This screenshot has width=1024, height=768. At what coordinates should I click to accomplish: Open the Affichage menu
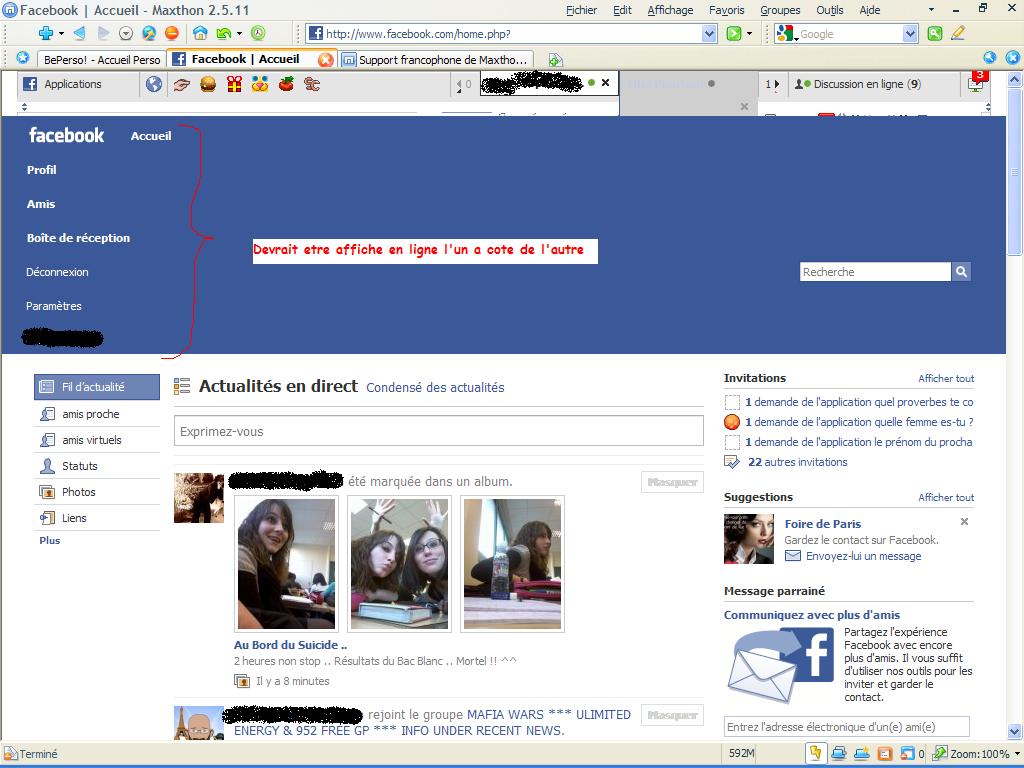pyautogui.click(x=670, y=10)
